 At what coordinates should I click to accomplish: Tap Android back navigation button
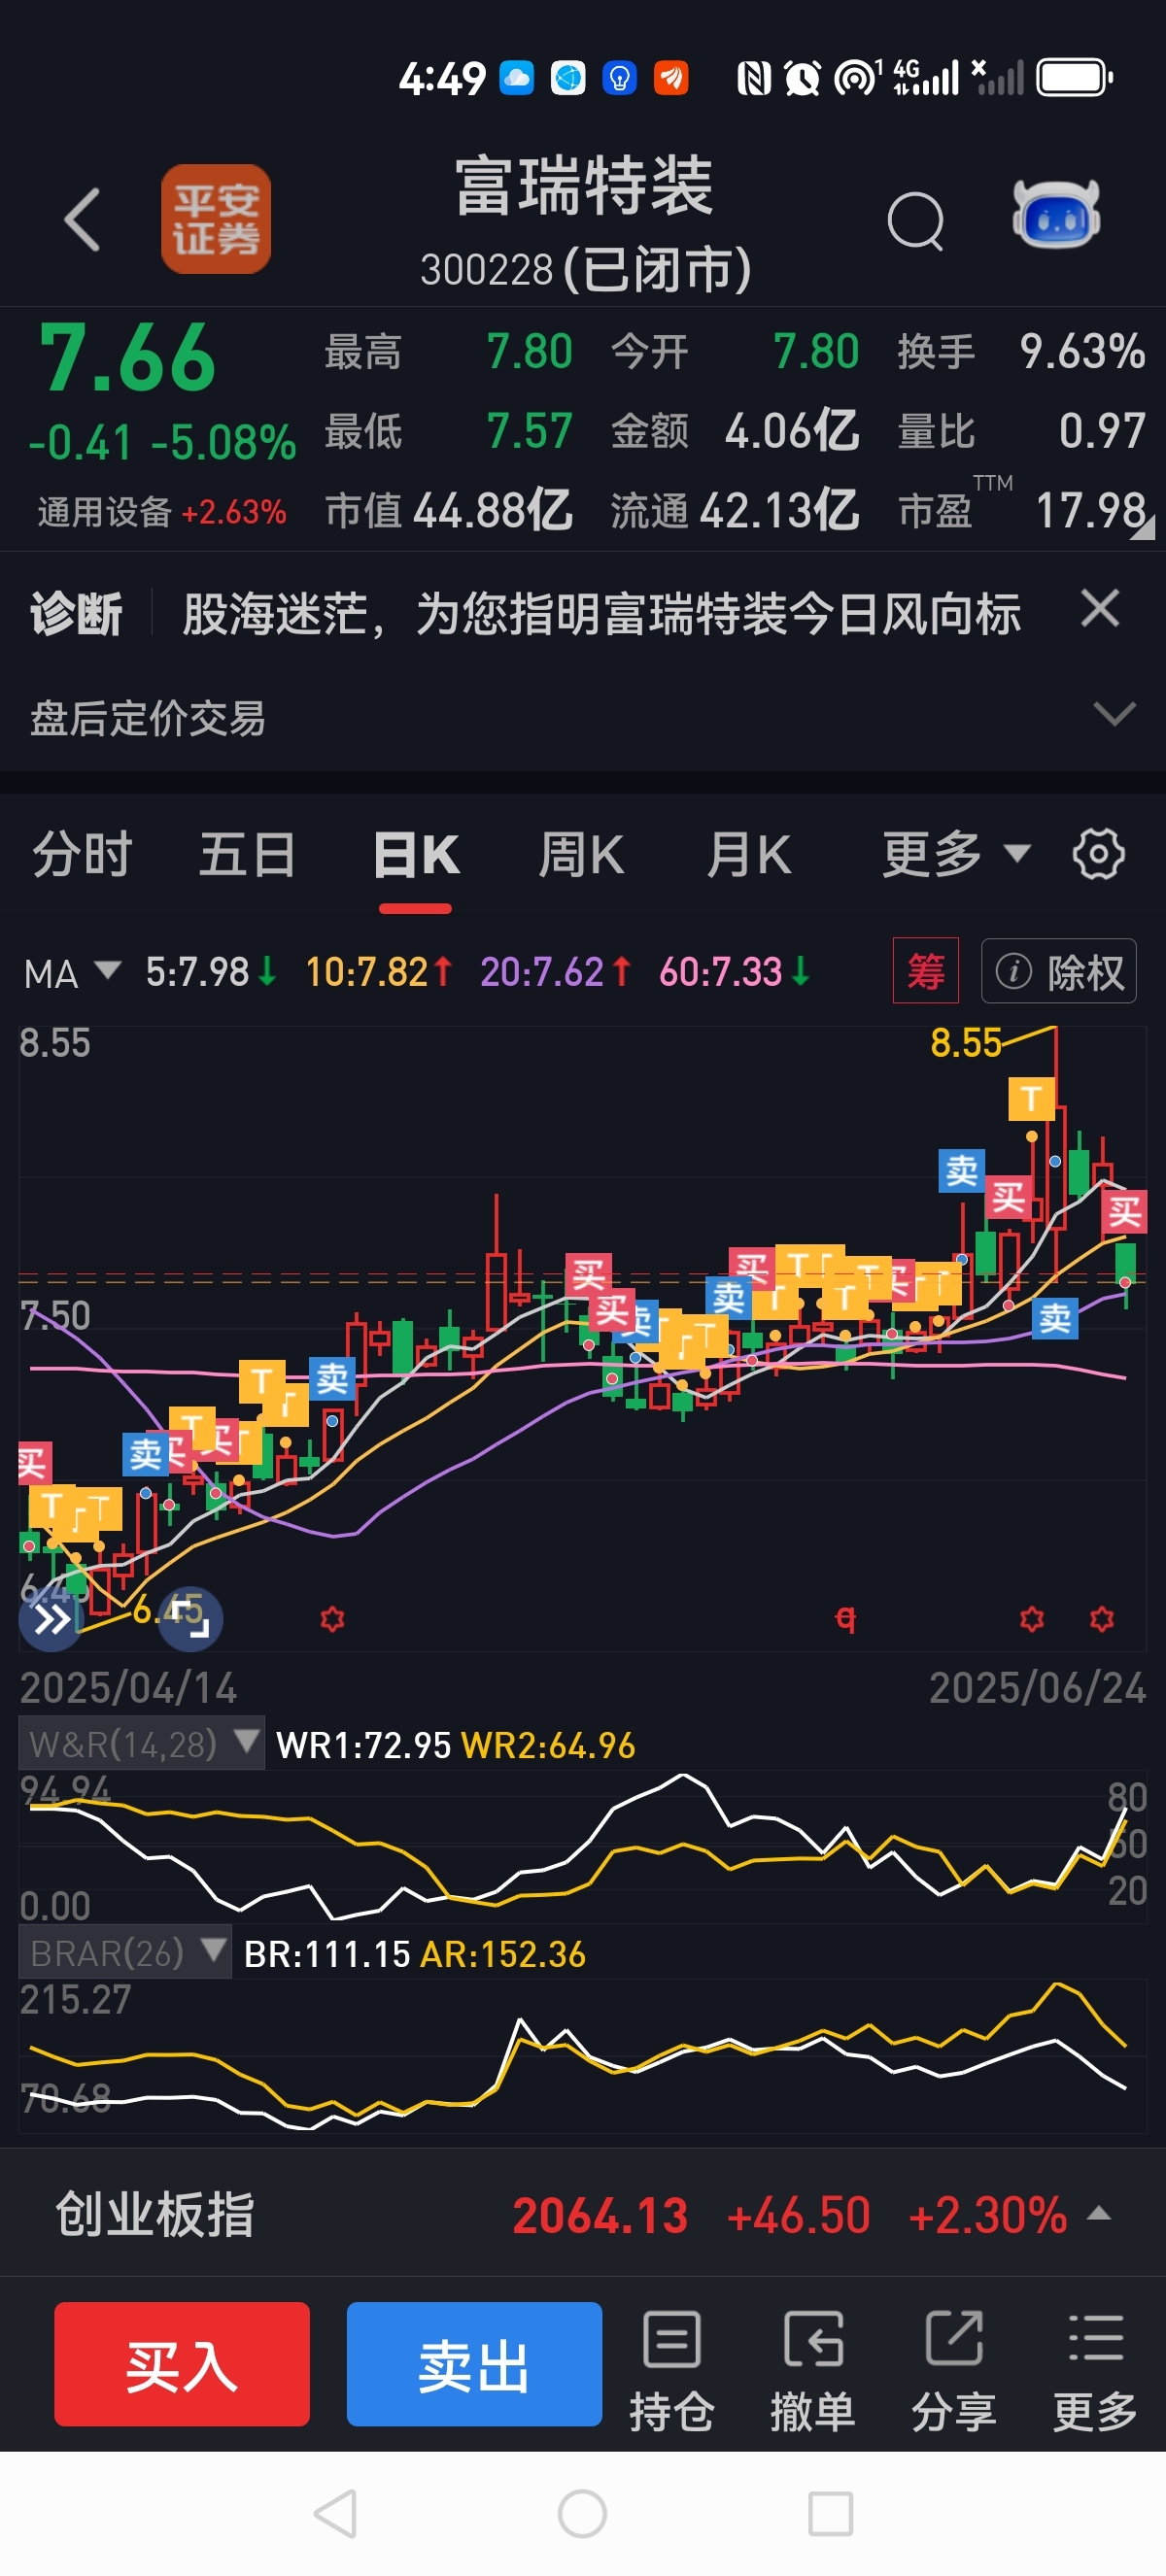[x=336, y=2514]
